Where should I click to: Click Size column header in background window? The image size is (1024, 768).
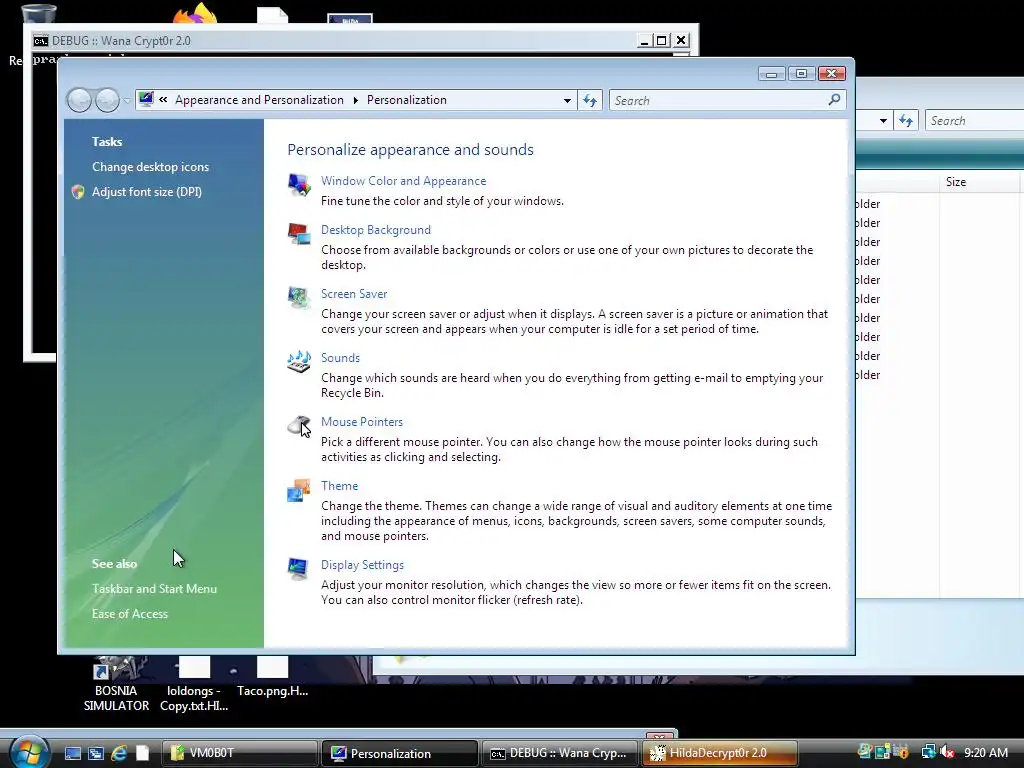(980, 182)
